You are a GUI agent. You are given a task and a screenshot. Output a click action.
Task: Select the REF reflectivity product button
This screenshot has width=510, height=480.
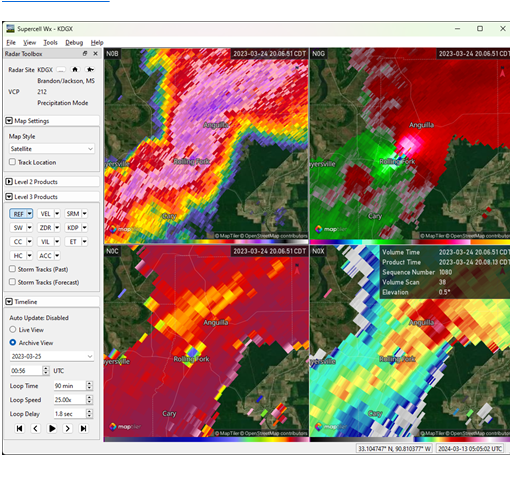(18, 214)
